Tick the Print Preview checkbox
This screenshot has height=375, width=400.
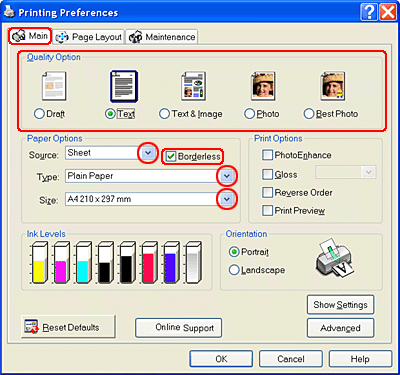click(267, 211)
